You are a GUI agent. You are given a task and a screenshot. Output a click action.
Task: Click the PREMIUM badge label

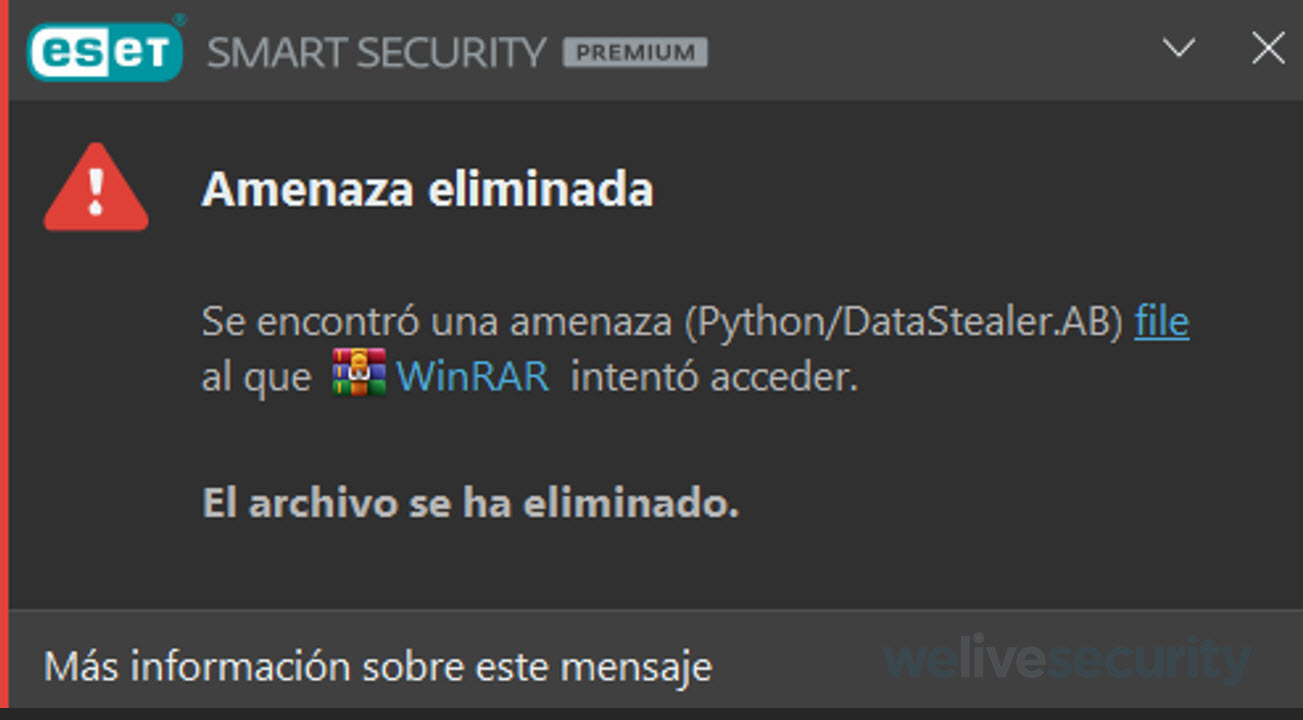[x=636, y=52]
